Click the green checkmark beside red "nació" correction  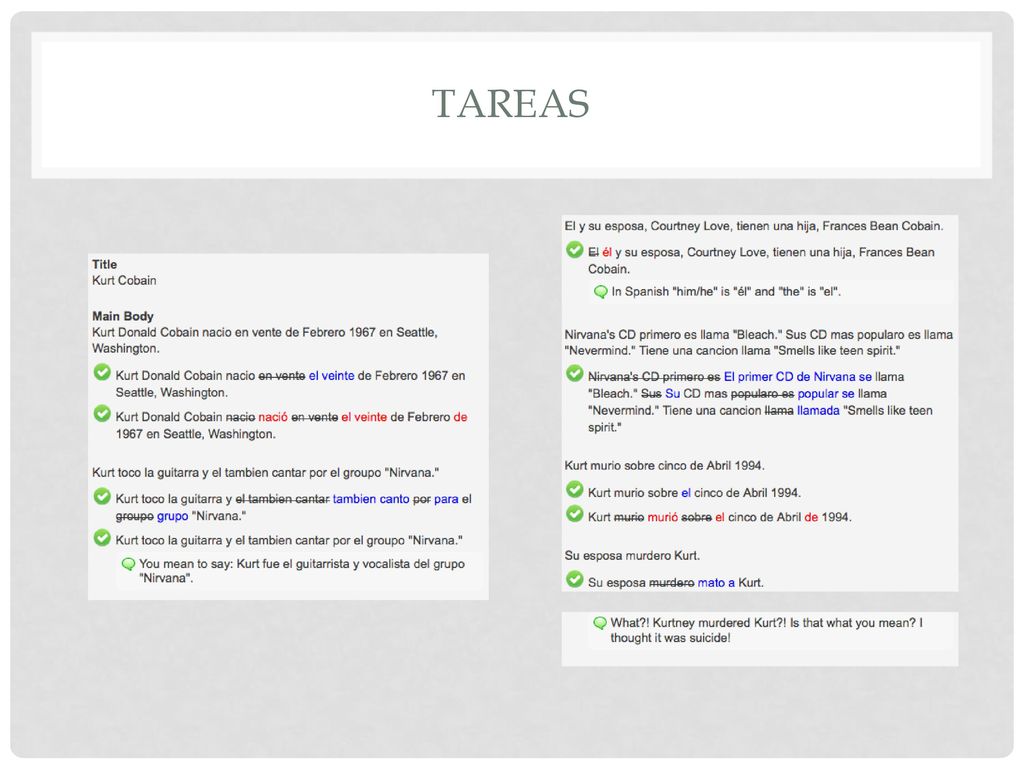click(102, 413)
